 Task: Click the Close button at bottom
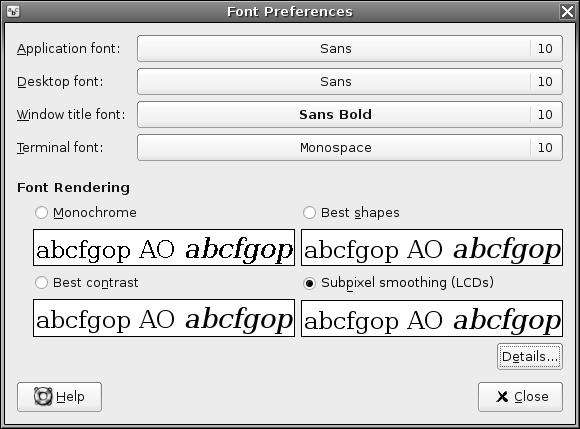(520, 397)
